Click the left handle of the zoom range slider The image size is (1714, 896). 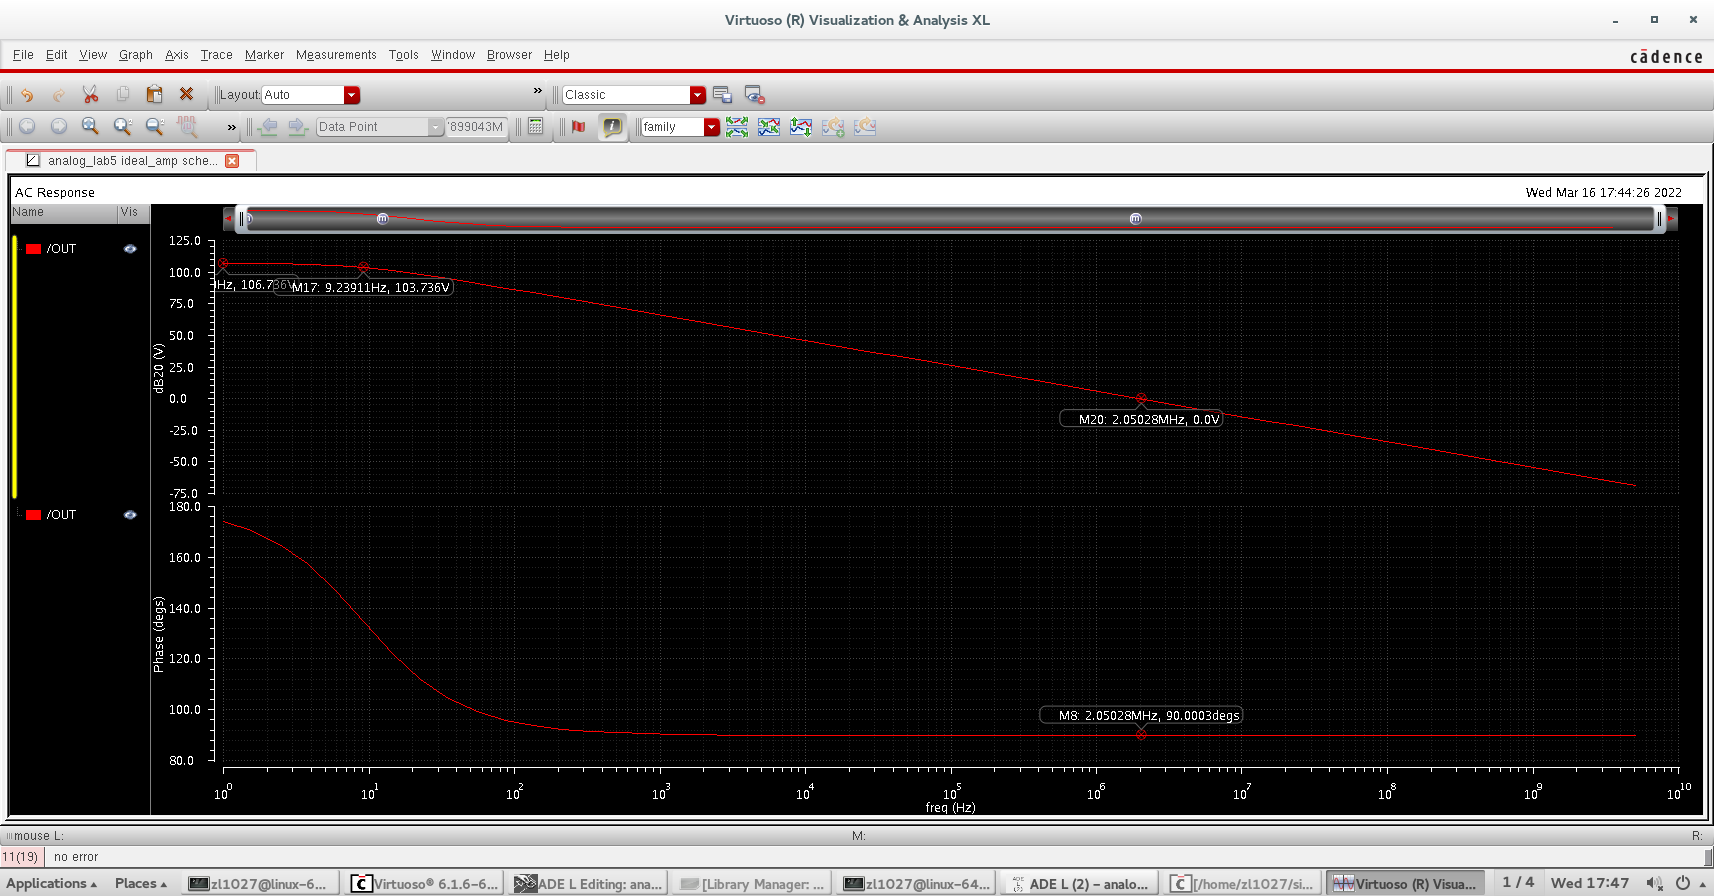coord(241,219)
